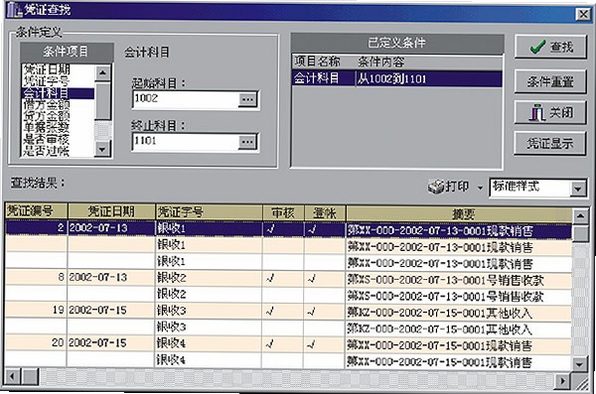Click the 终止科目 input field with 1101

185,142
